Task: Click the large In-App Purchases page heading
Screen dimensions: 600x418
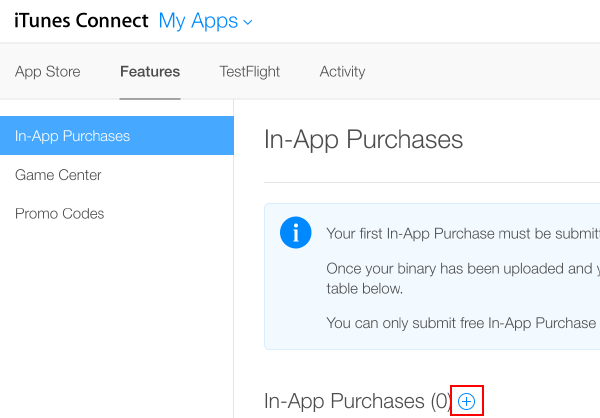Action: [x=363, y=139]
